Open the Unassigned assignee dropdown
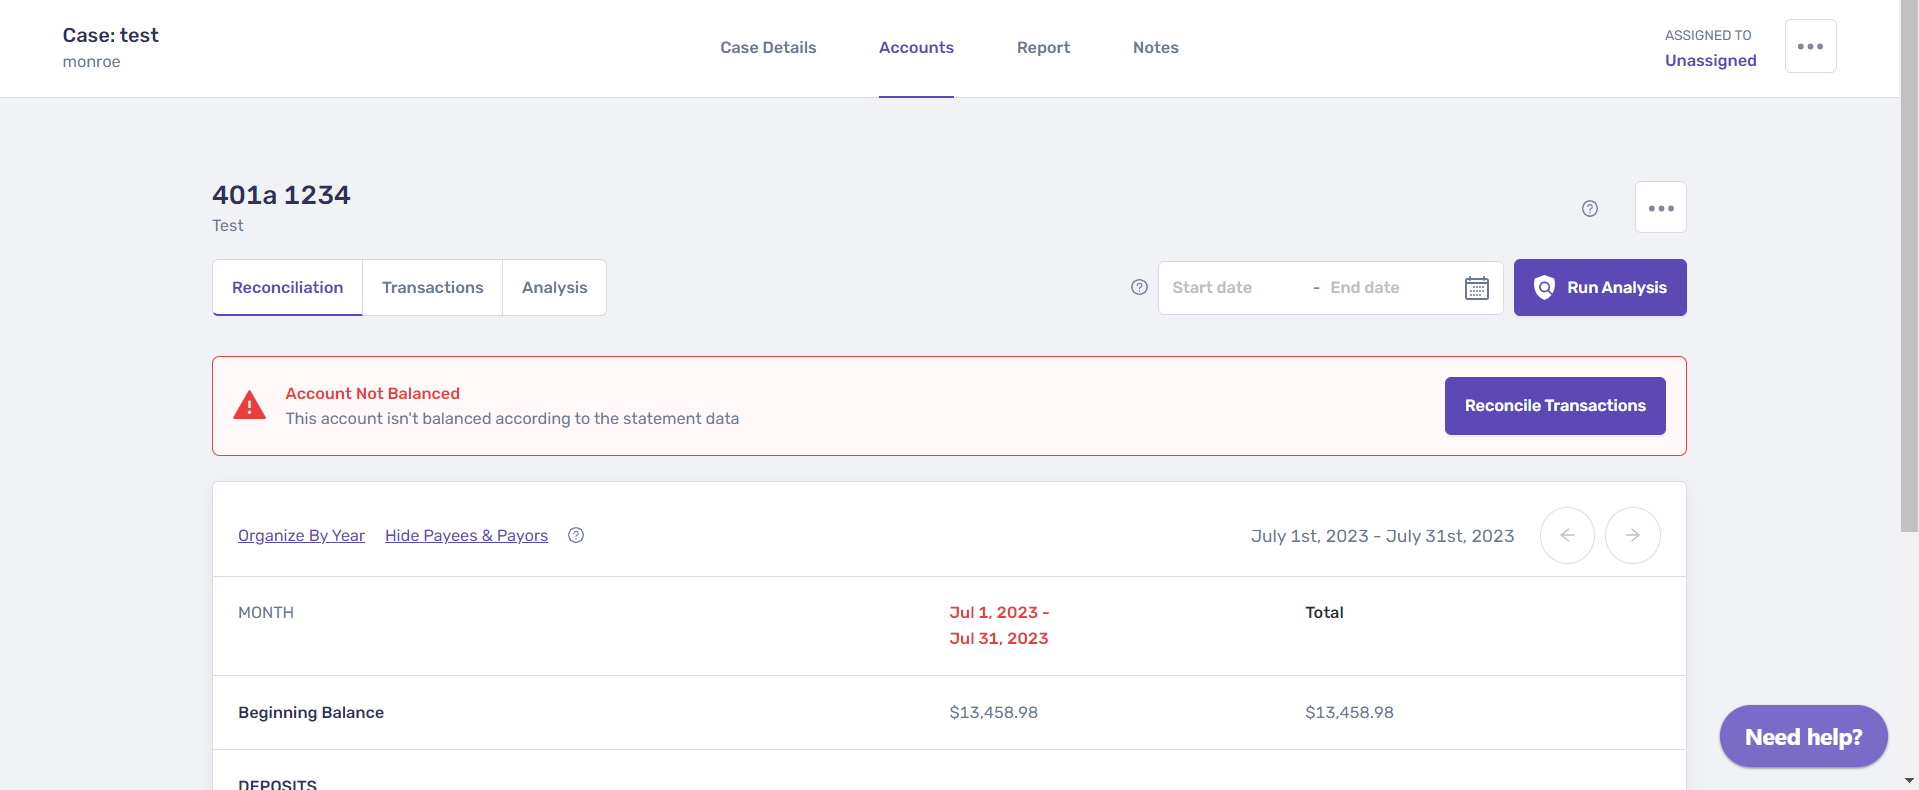The image size is (1919, 790). 1710,60
